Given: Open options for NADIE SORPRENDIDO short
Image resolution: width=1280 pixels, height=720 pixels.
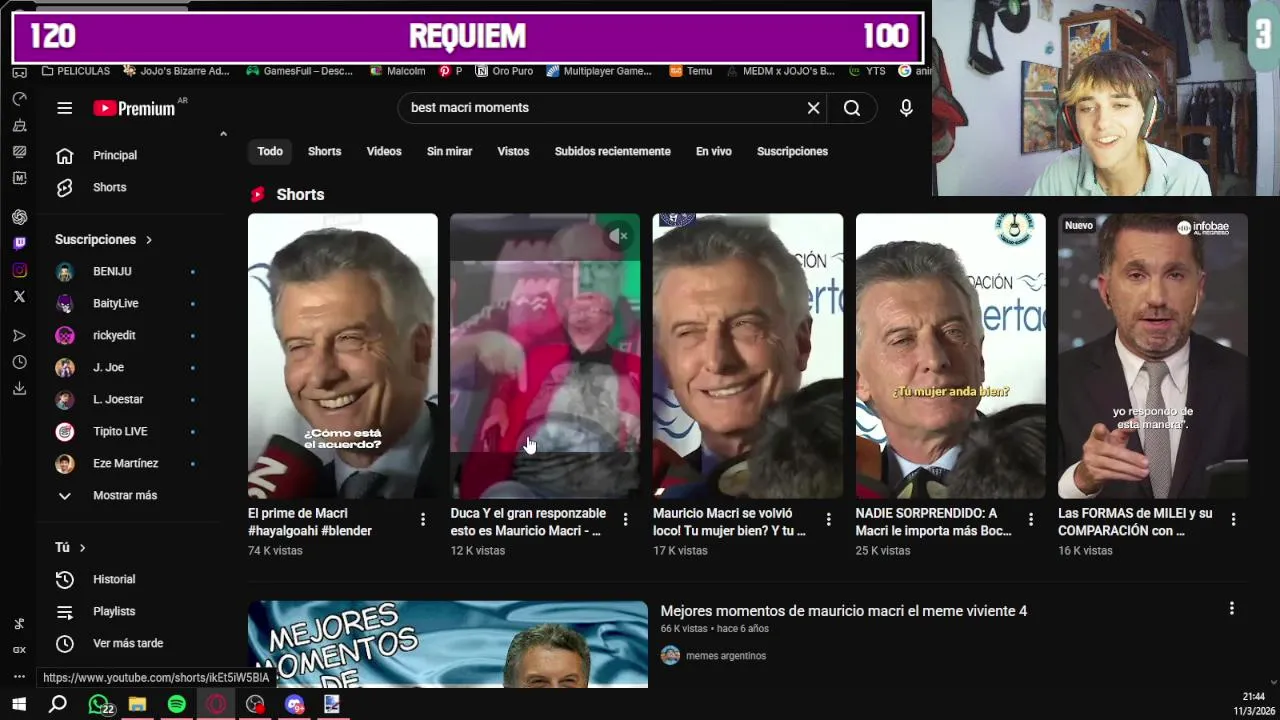Looking at the screenshot, I should click(1031, 519).
